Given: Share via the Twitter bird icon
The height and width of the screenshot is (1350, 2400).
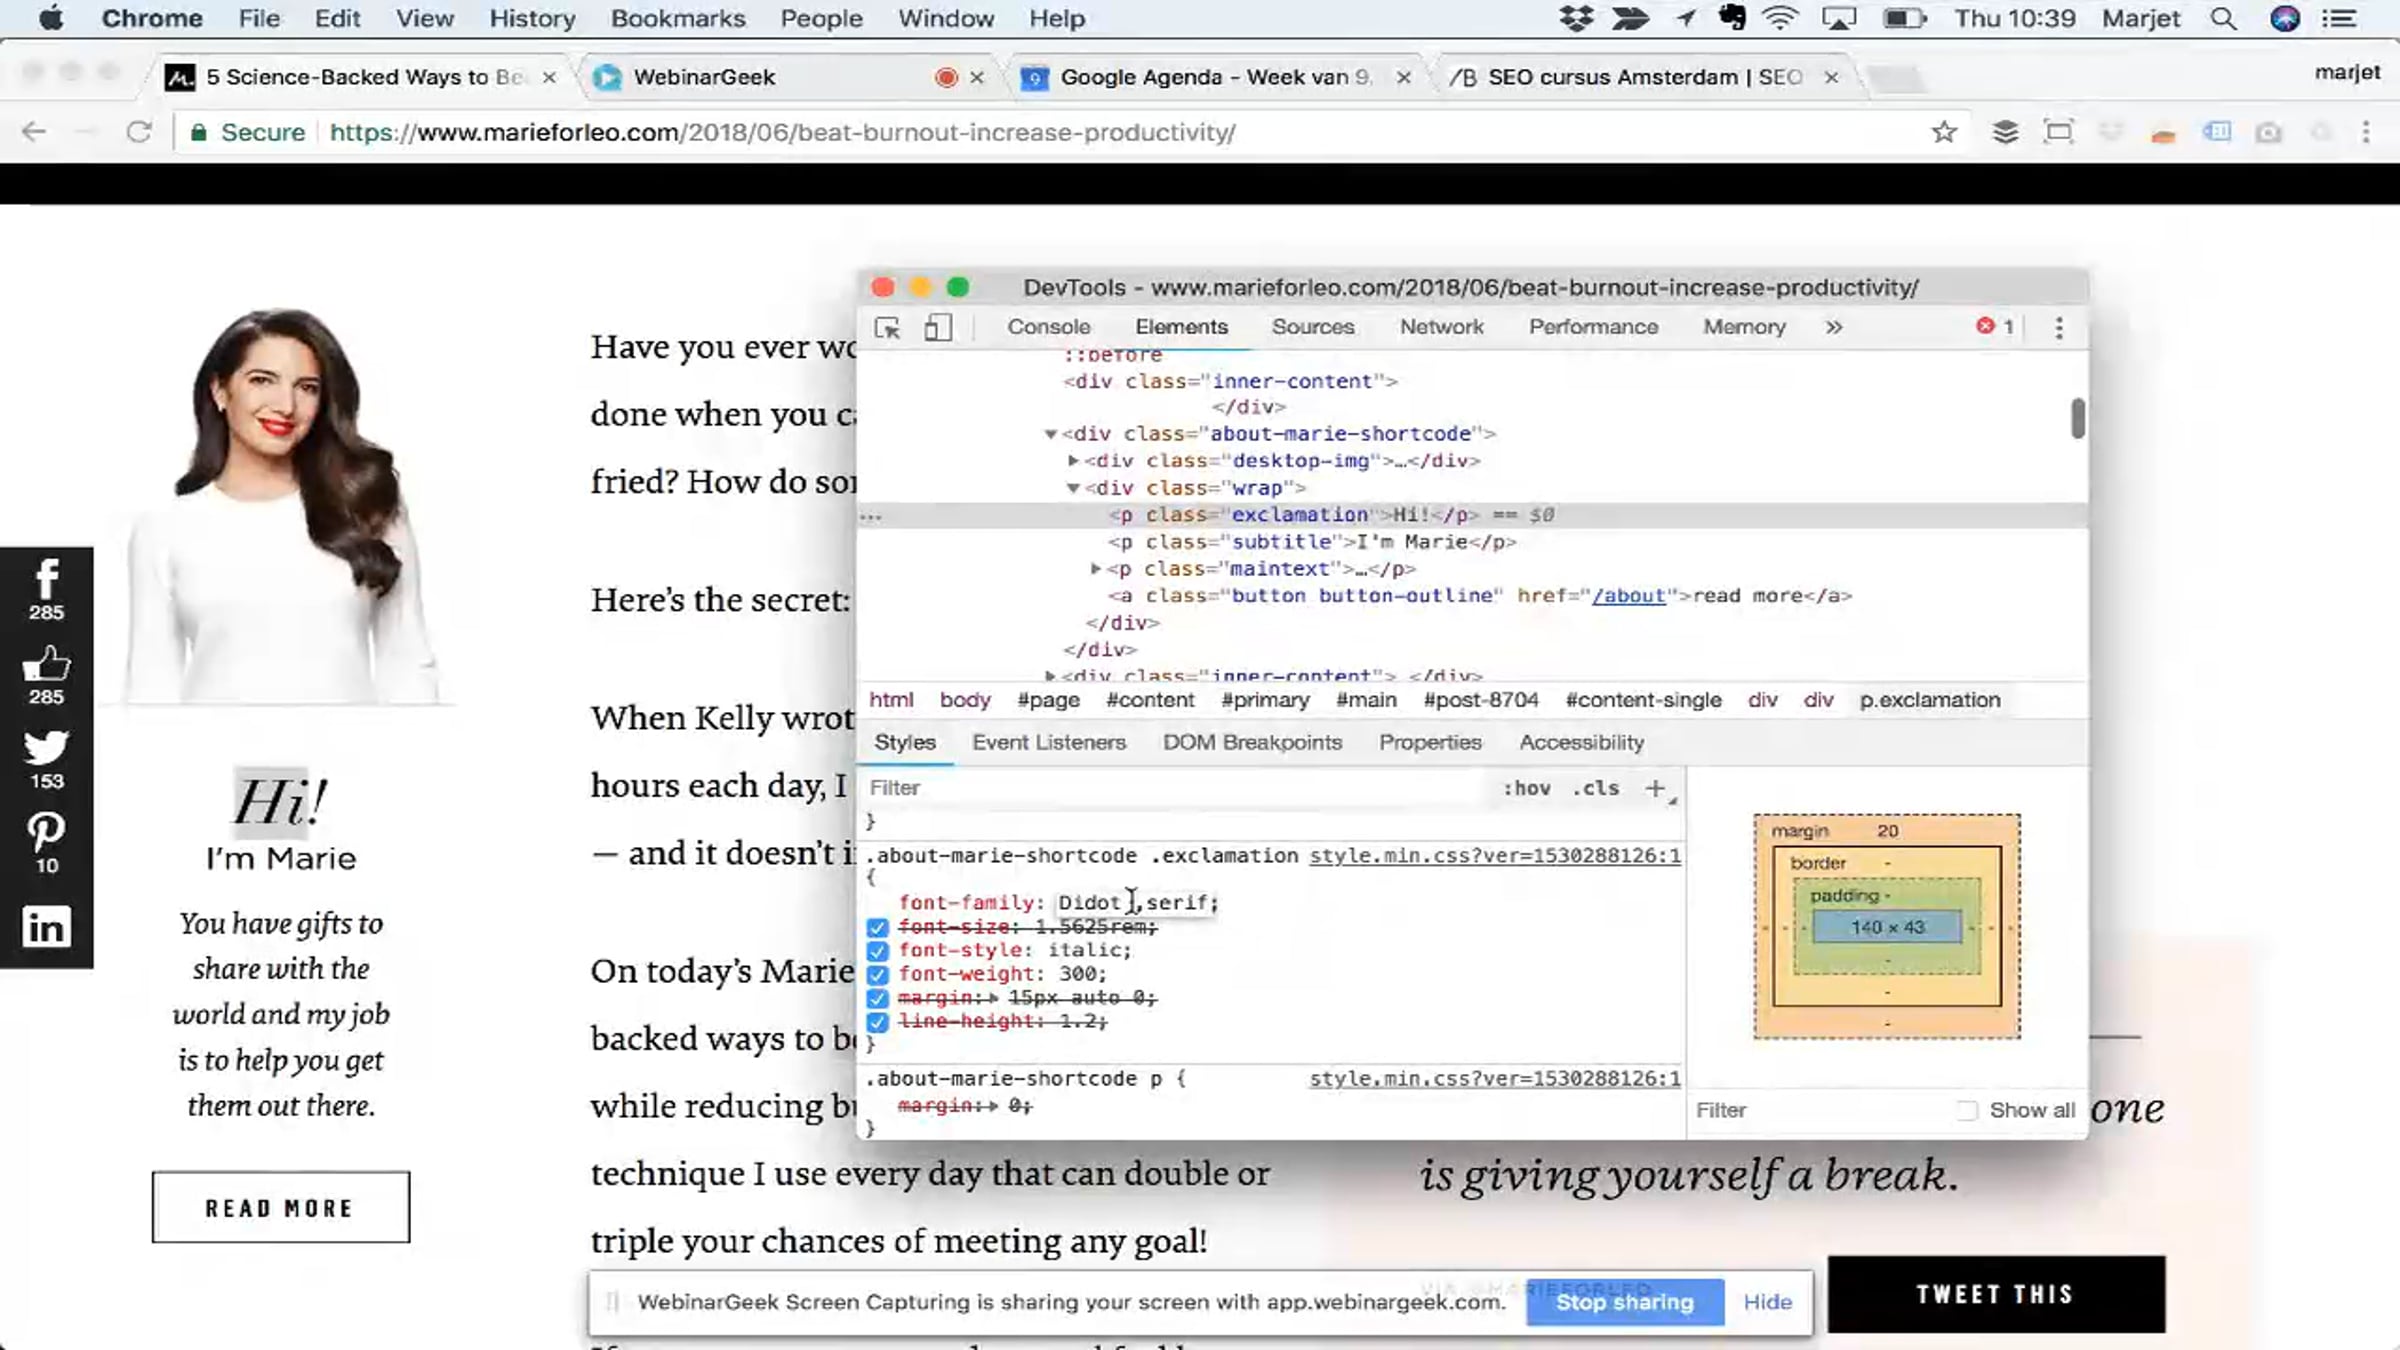Looking at the screenshot, I should pyautogui.click(x=46, y=748).
